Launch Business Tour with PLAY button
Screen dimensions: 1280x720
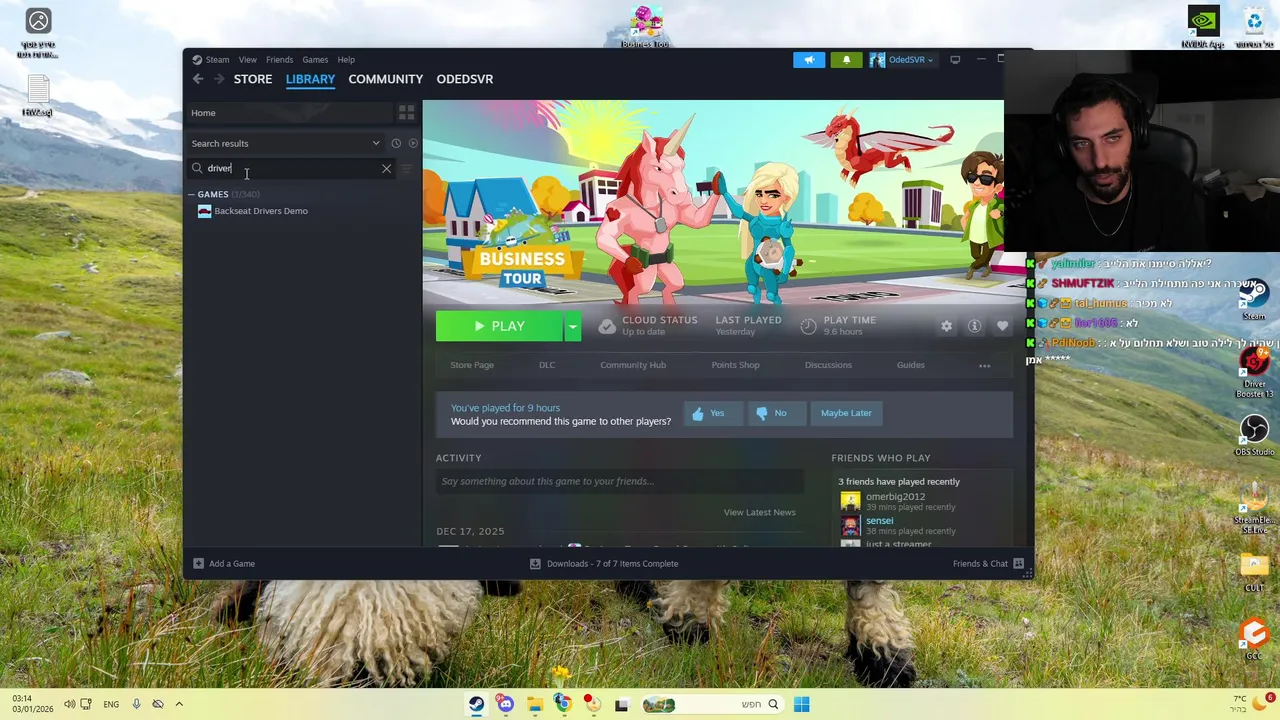[x=499, y=326]
